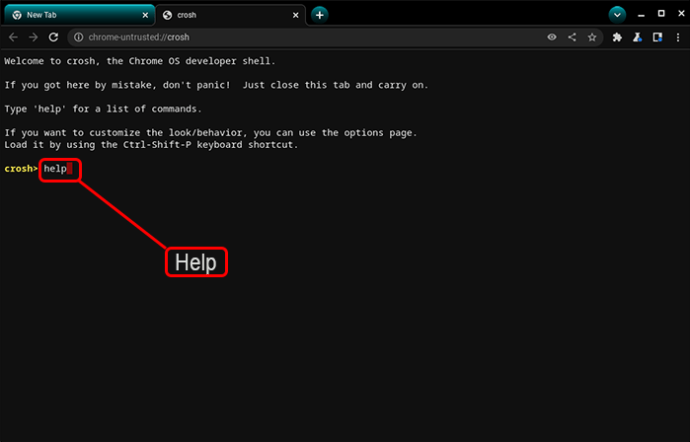Open the Extensions puzzle piece menu
This screenshot has width=690, height=442.
(617, 37)
